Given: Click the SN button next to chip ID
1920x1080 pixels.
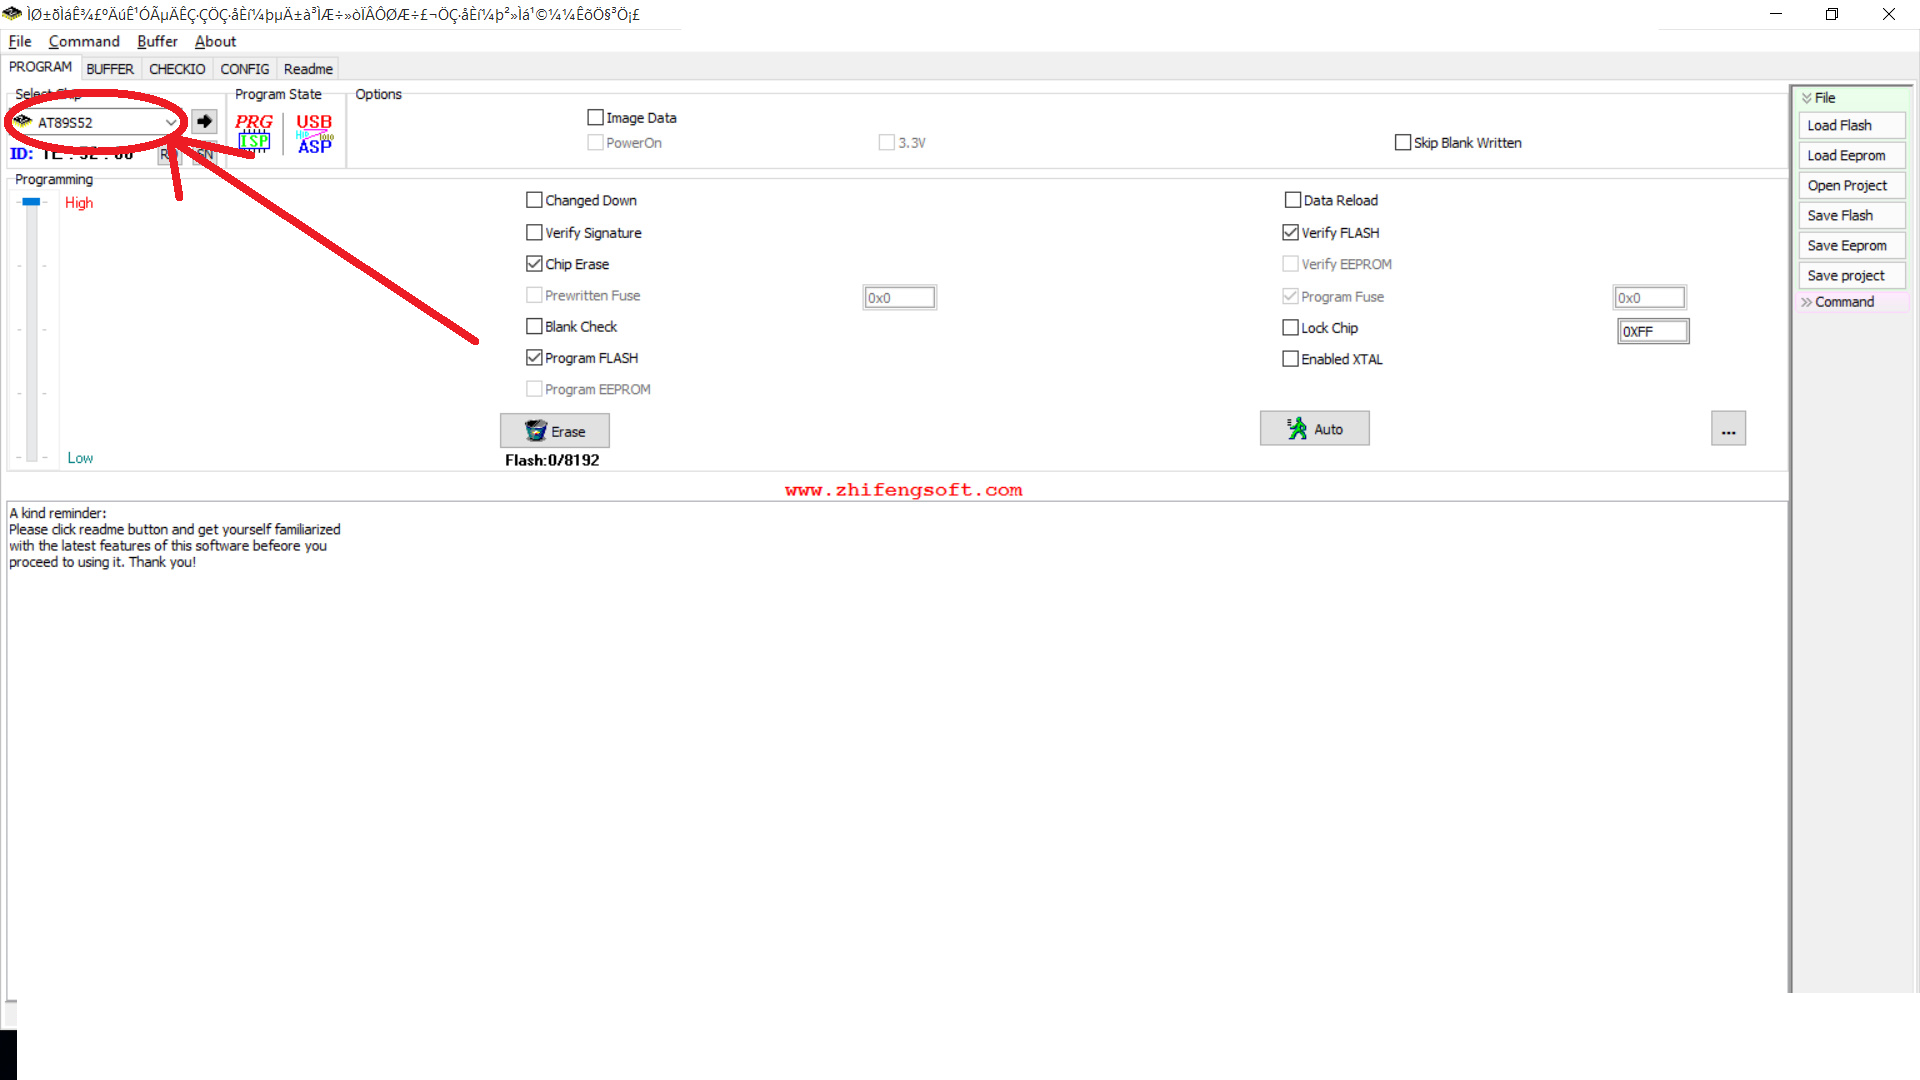Looking at the screenshot, I should click(204, 155).
